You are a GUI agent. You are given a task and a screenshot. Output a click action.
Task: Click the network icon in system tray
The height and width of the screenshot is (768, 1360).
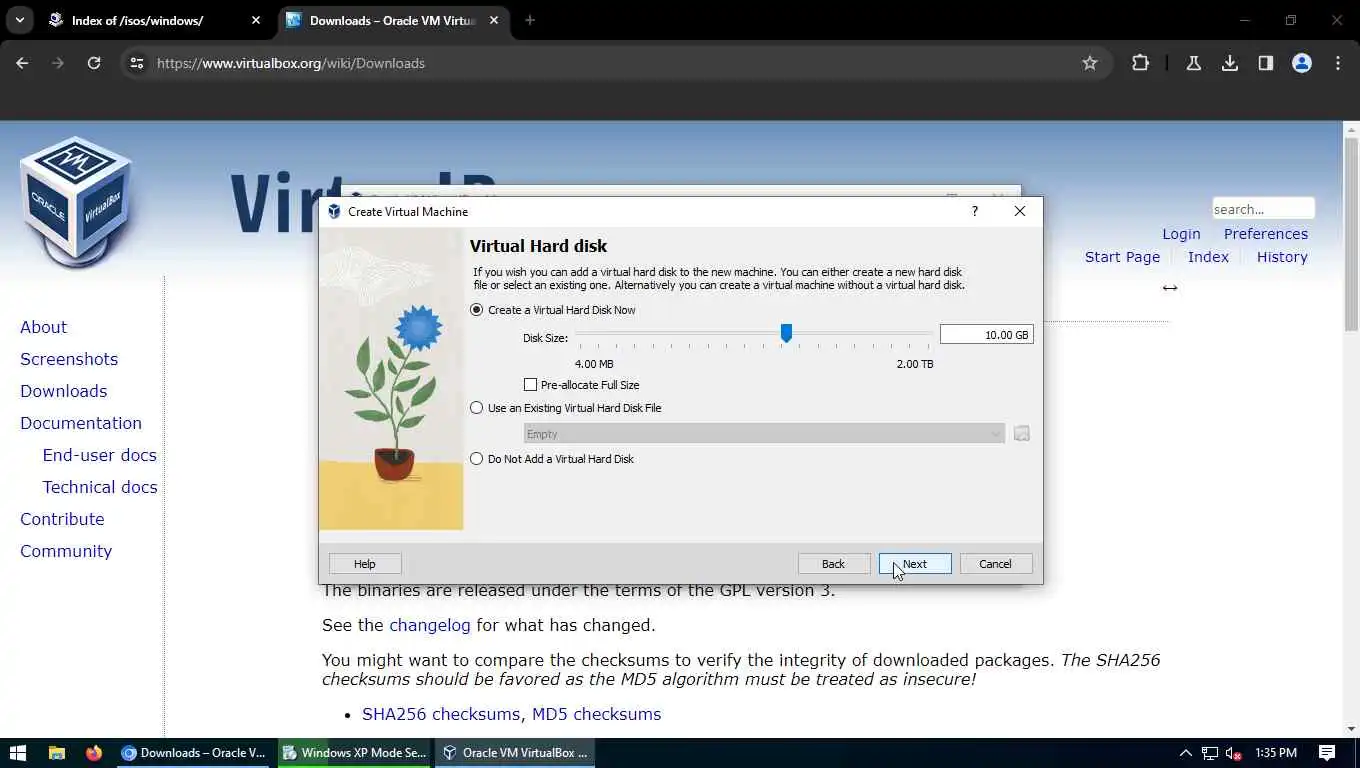click(x=1210, y=753)
